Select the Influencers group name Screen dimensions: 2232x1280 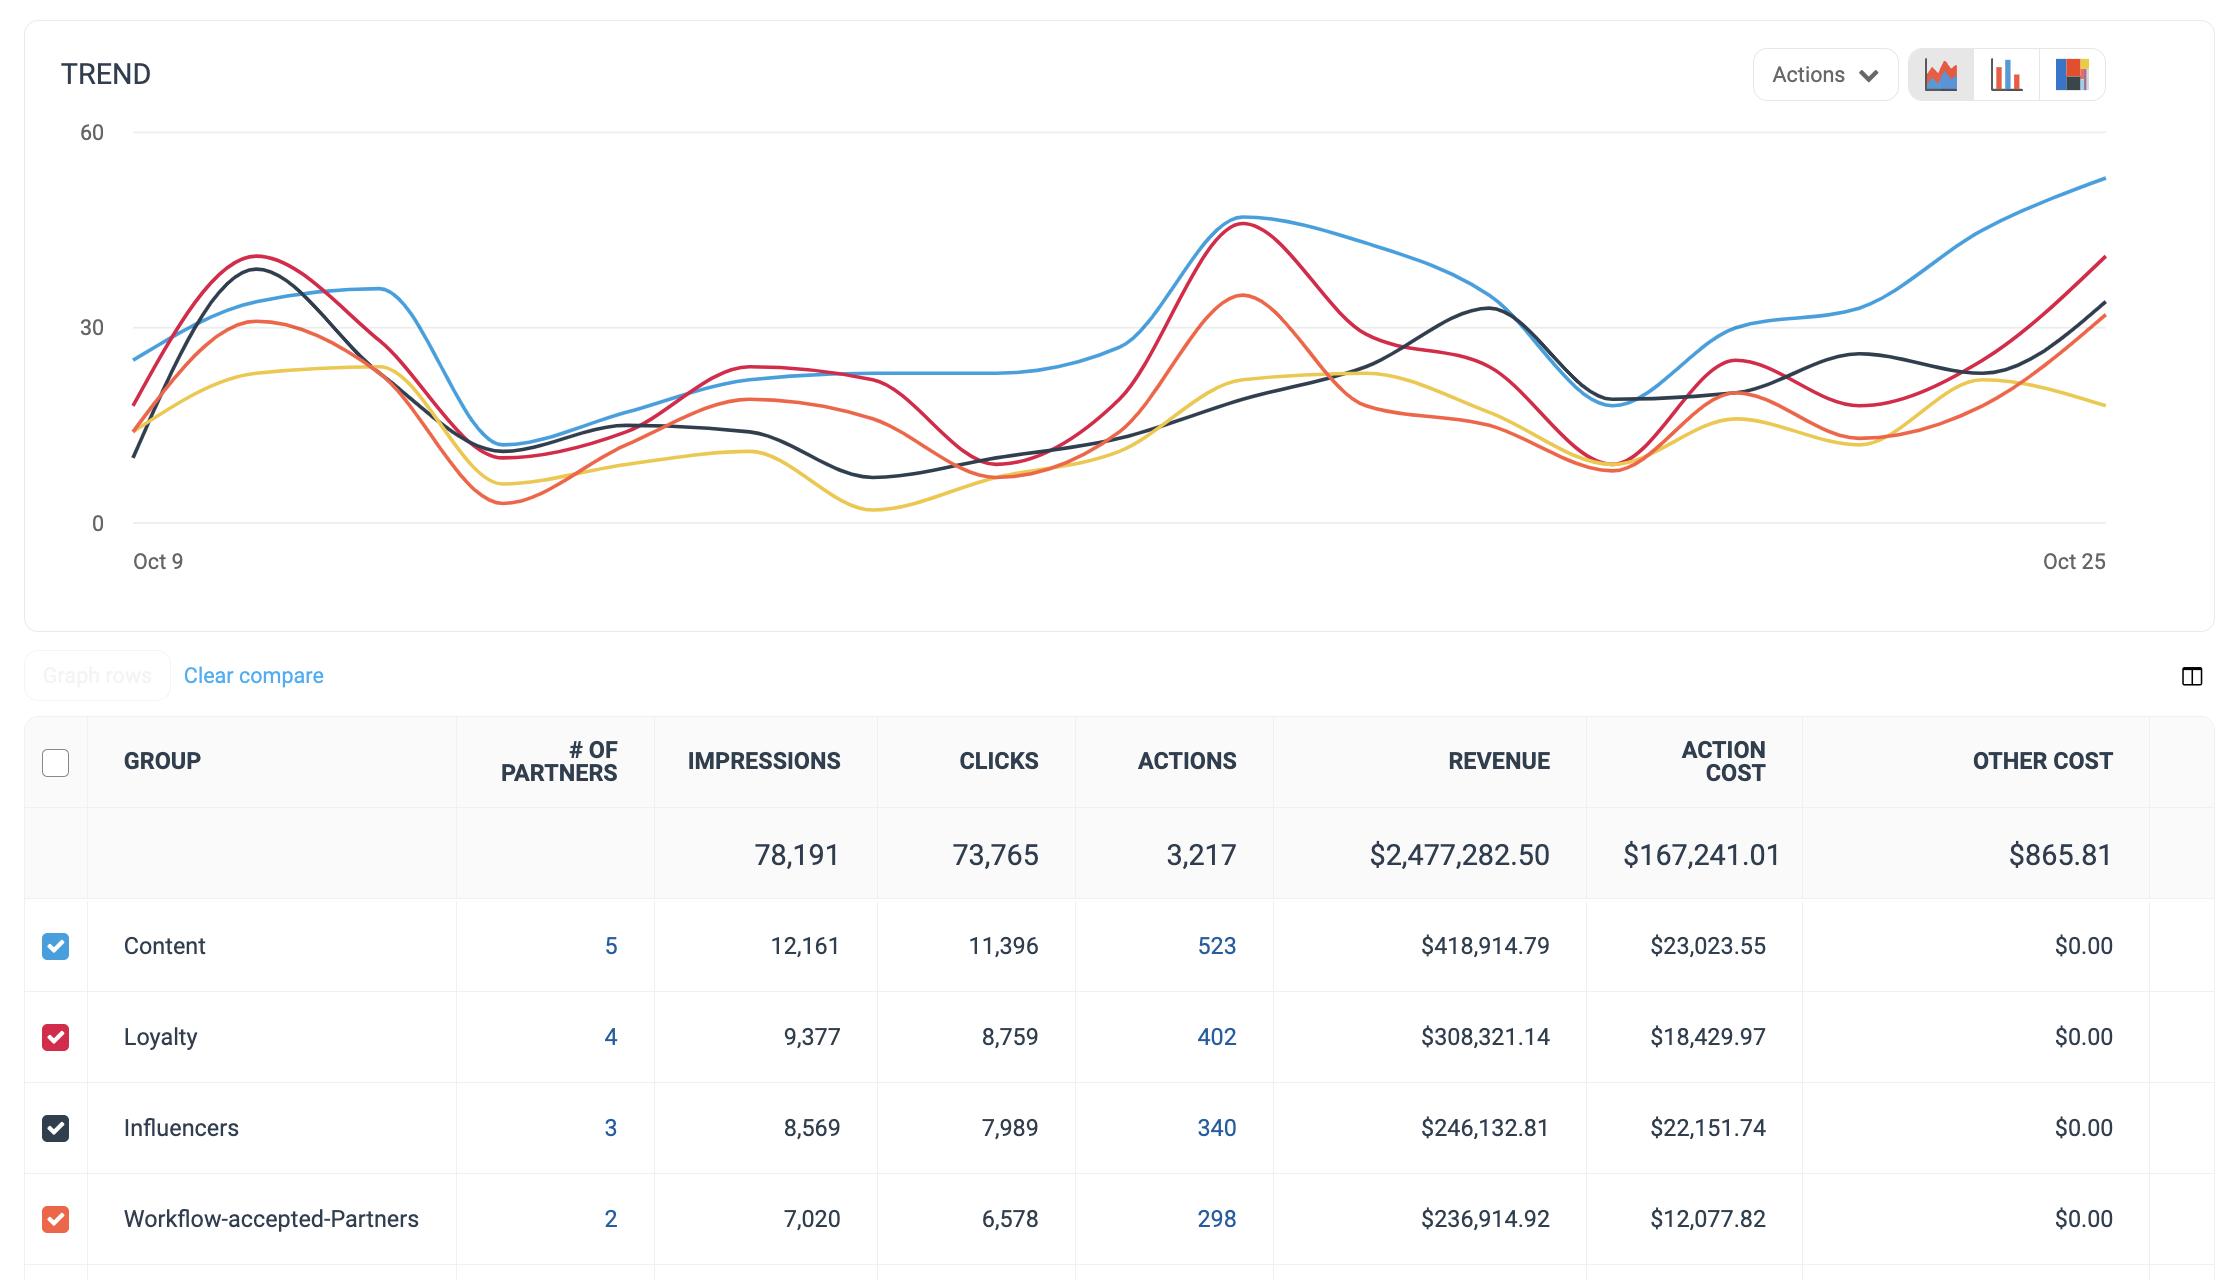(x=181, y=1128)
